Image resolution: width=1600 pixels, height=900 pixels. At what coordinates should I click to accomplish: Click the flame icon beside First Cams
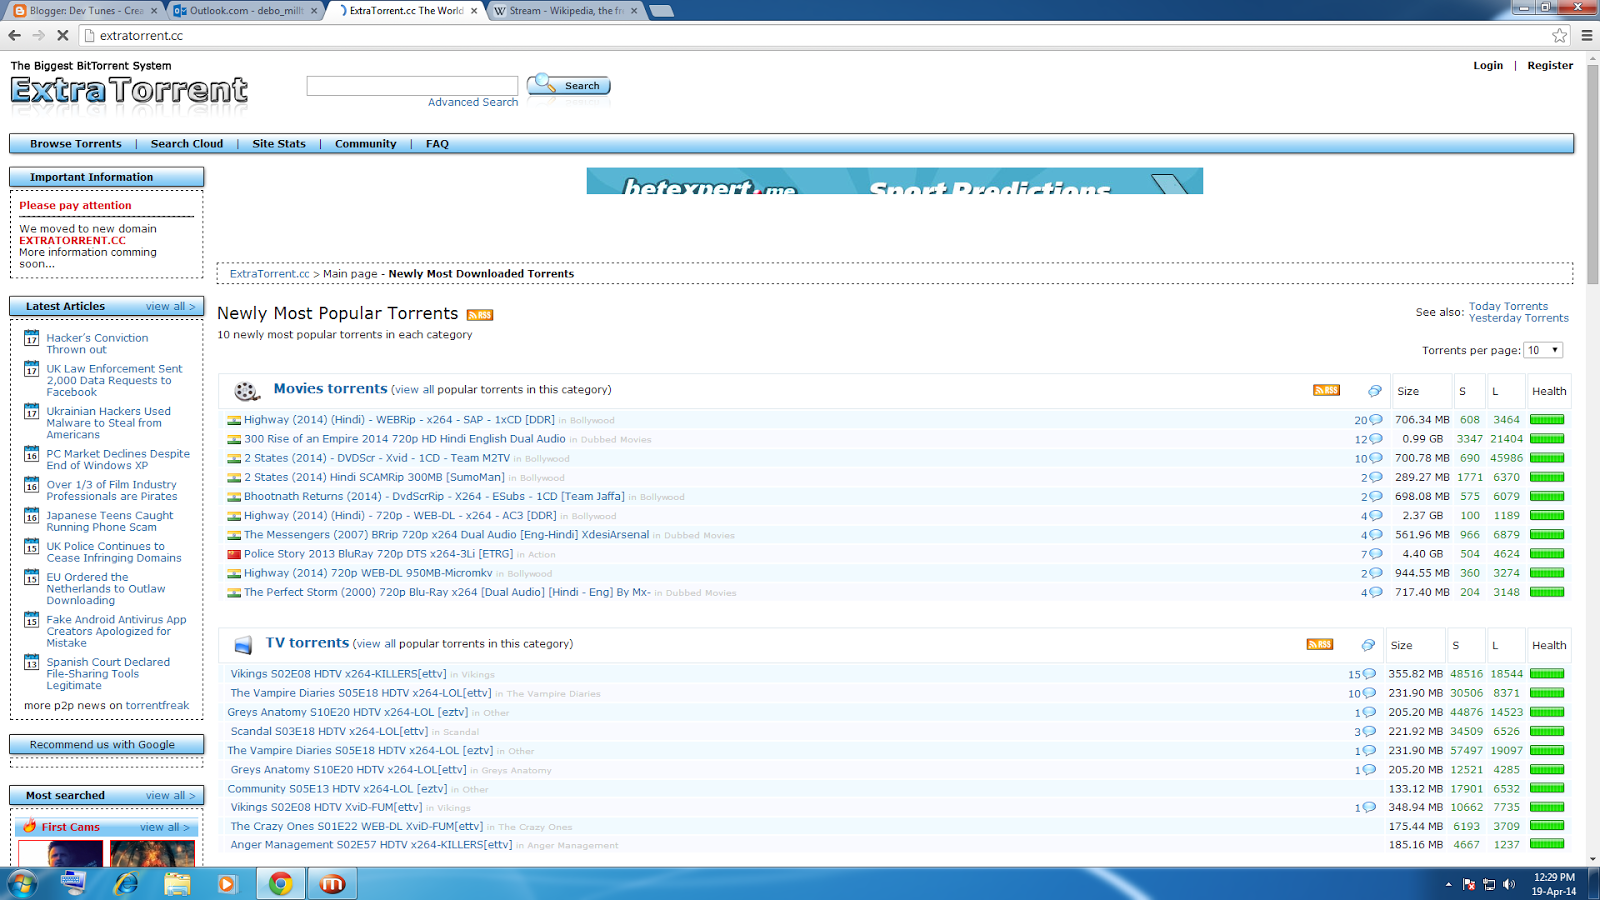point(29,826)
